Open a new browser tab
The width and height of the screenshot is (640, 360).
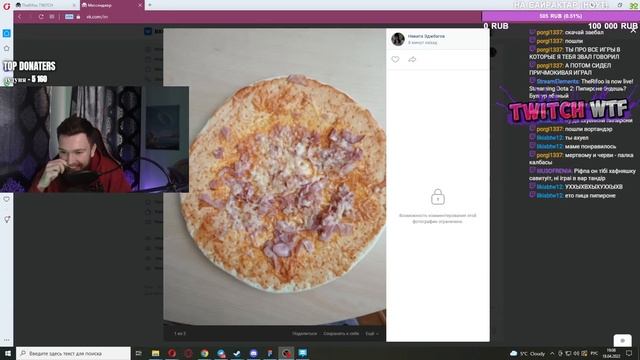click(150, 5)
